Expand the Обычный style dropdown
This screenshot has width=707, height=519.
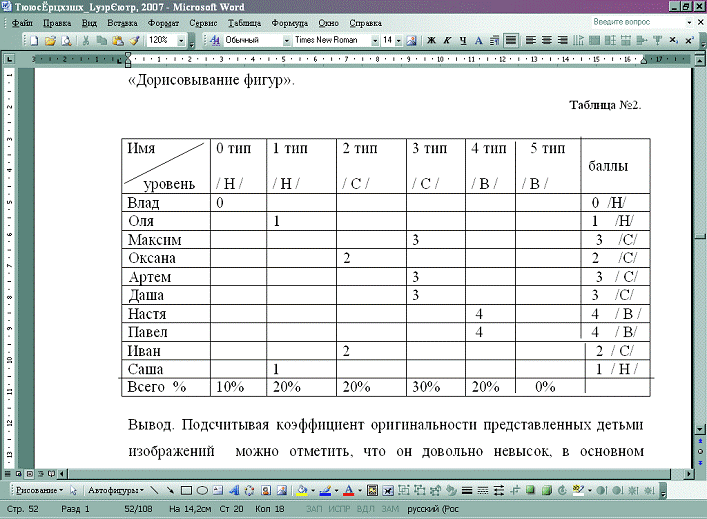pyautogui.click(x=285, y=41)
